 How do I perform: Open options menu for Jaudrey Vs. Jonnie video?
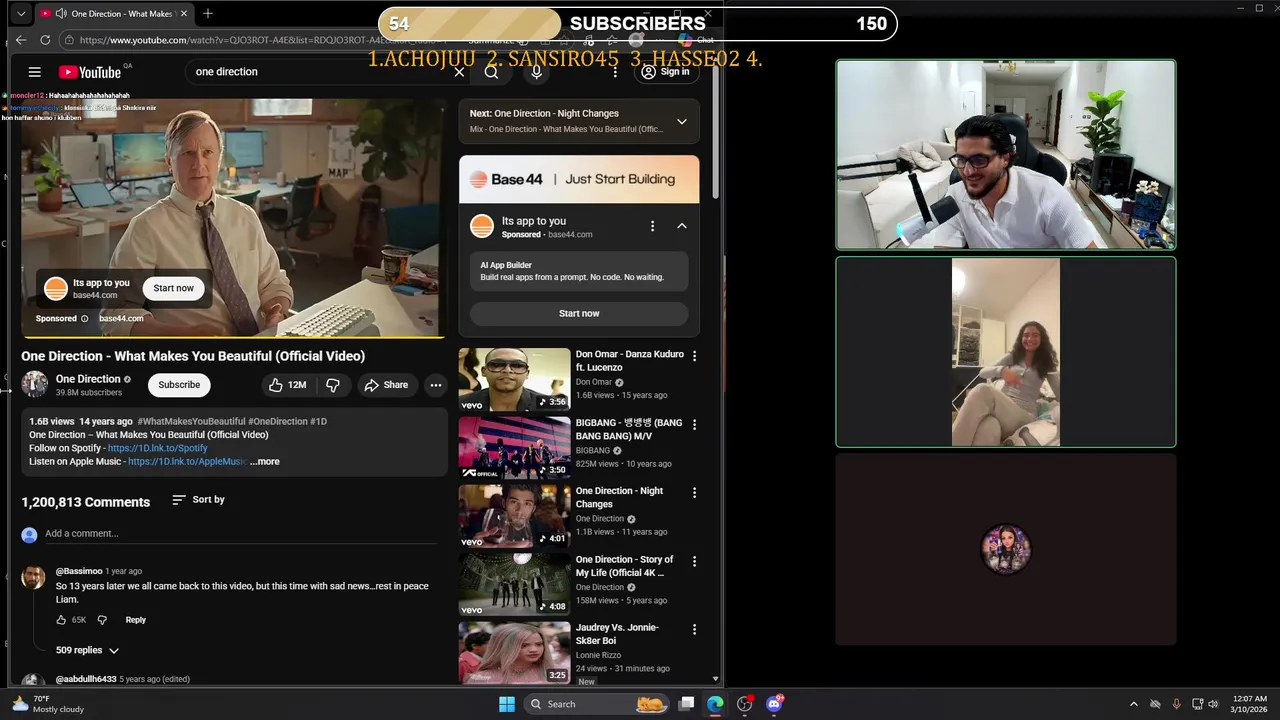tap(694, 629)
